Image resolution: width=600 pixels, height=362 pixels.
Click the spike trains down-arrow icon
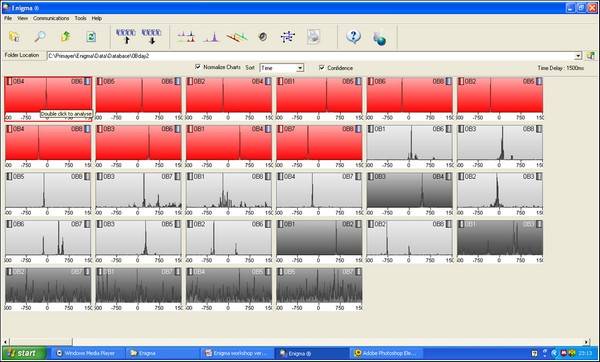coord(152,36)
